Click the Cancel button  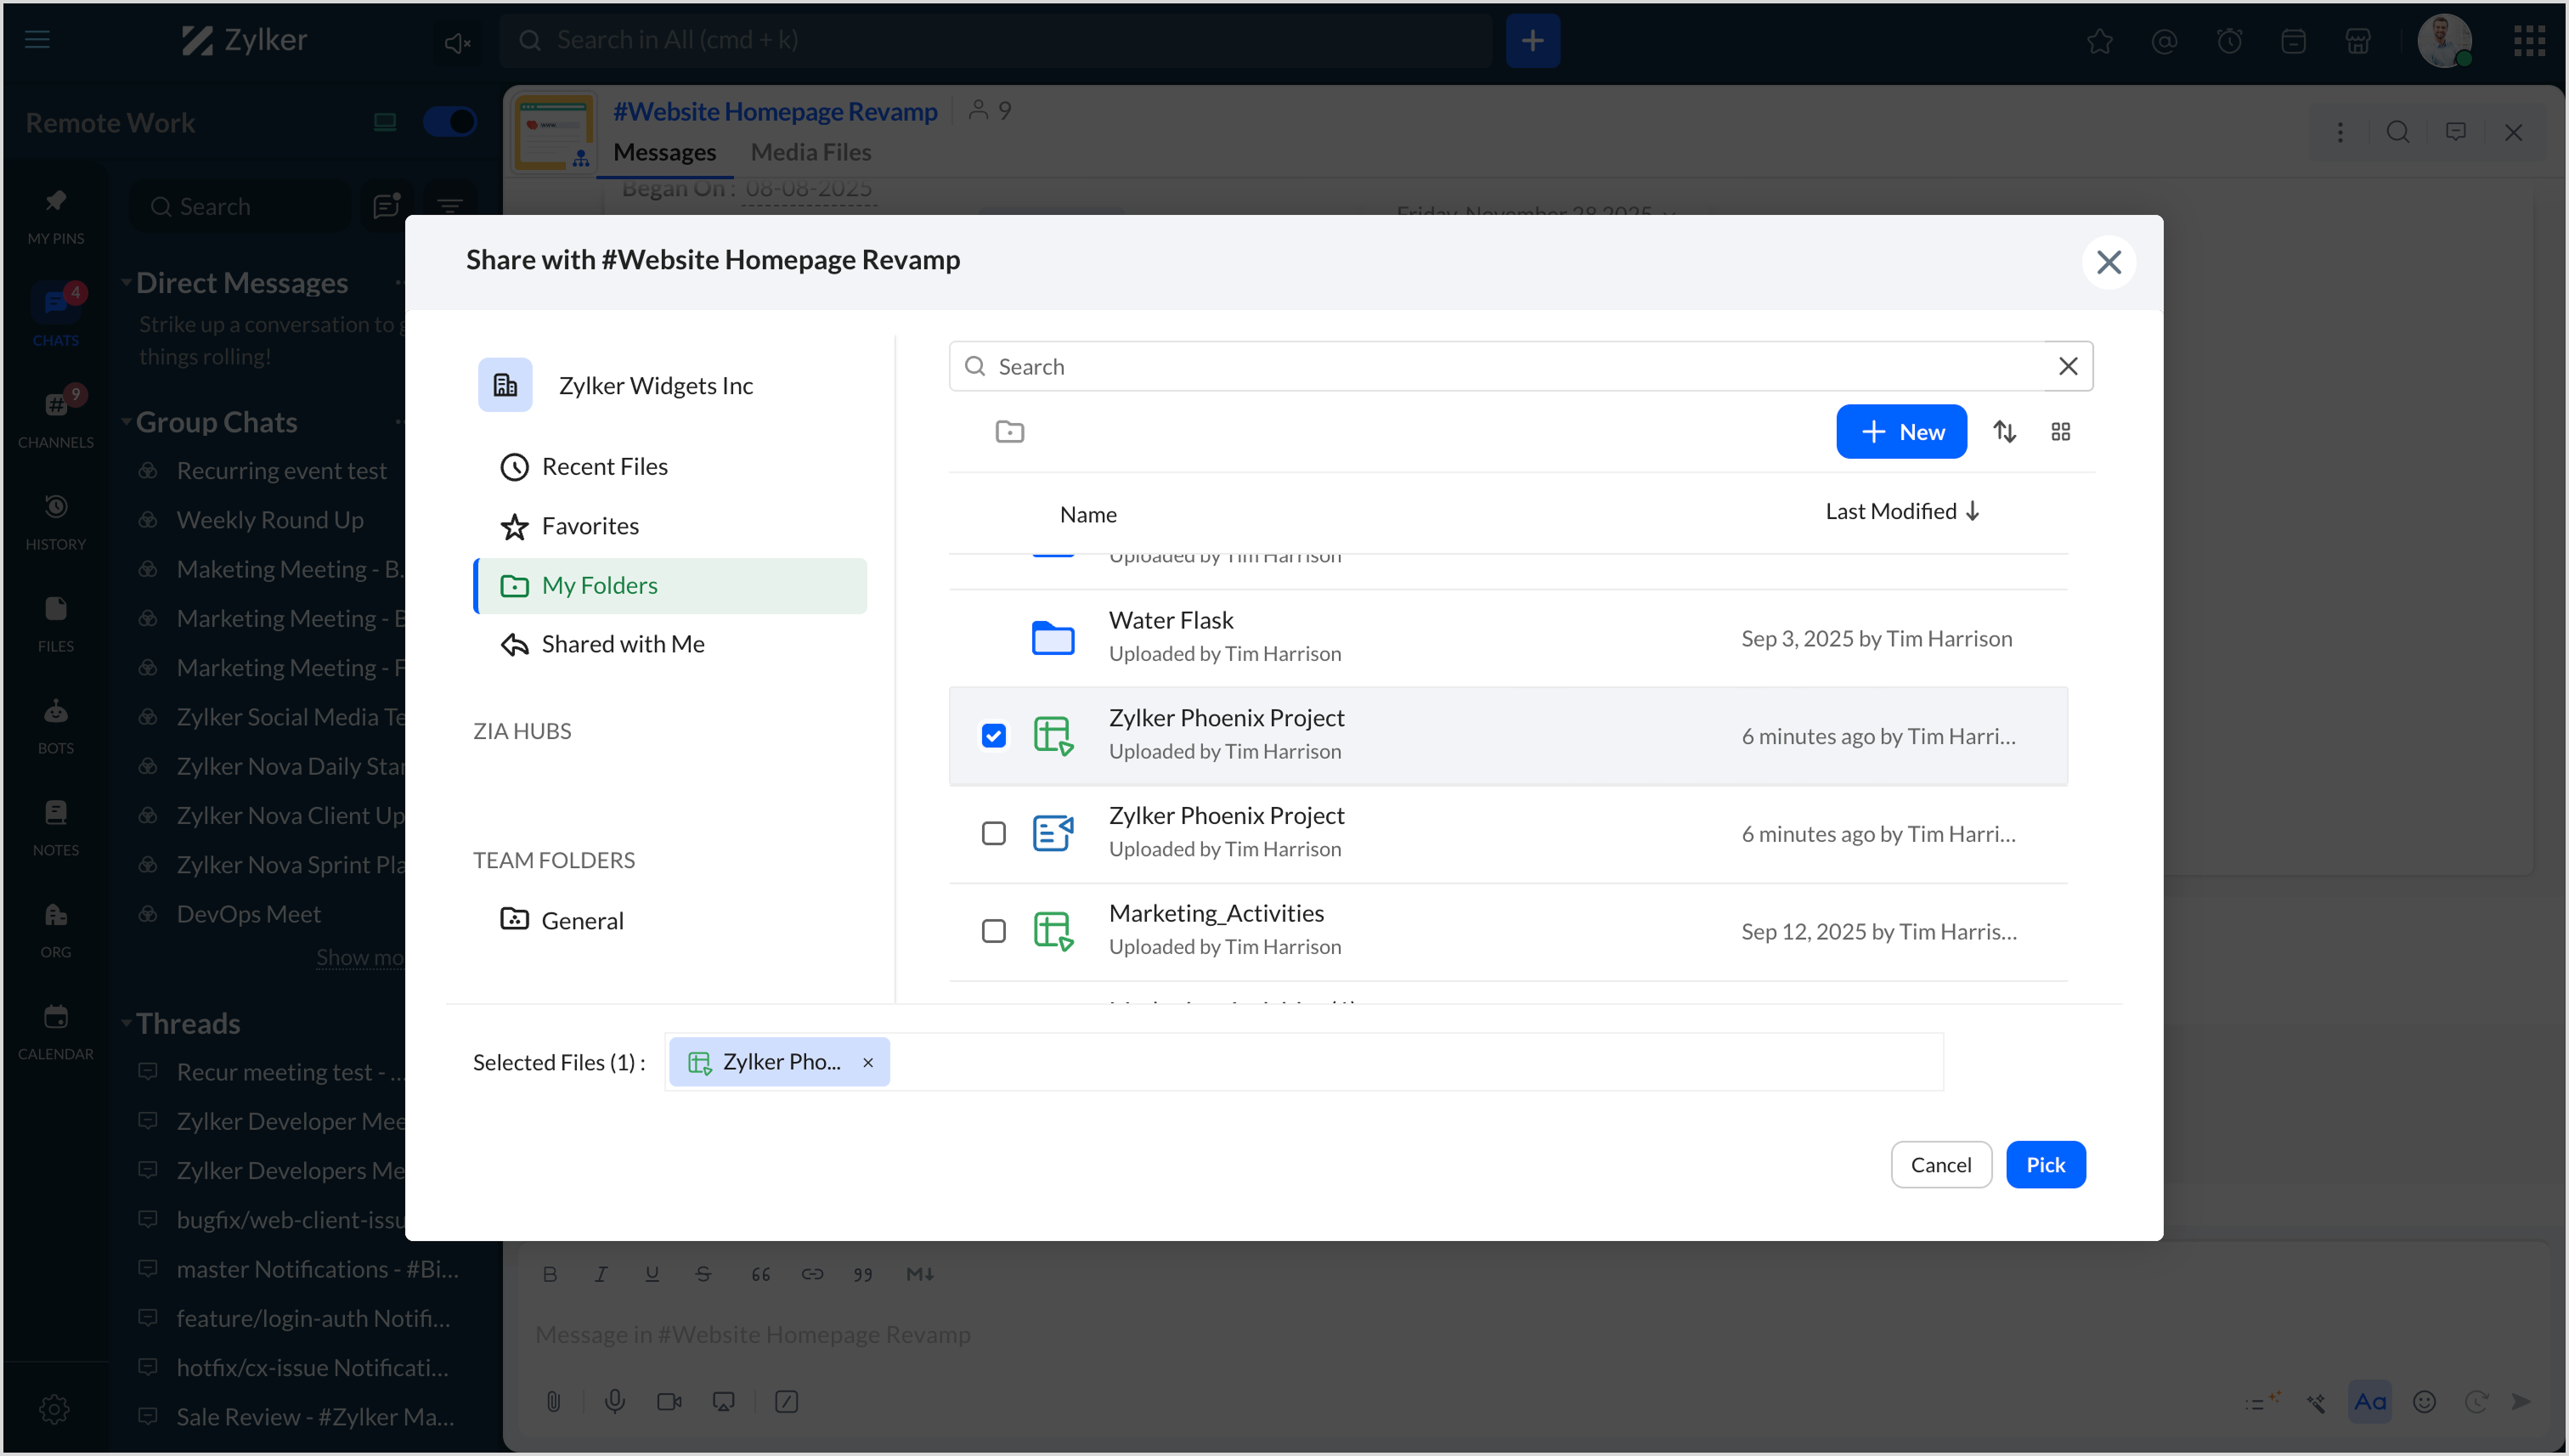click(x=1940, y=1165)
